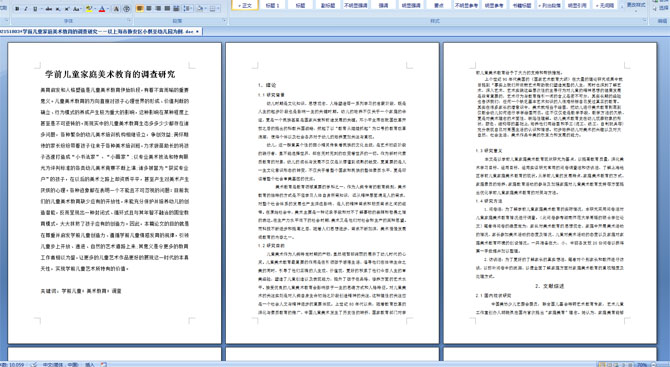
Task: Click the word count in status bar
Action: 13,364
